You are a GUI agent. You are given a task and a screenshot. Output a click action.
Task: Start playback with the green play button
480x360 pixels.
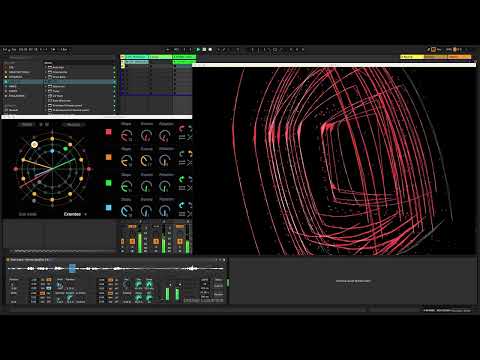click(x=198, y=50)
